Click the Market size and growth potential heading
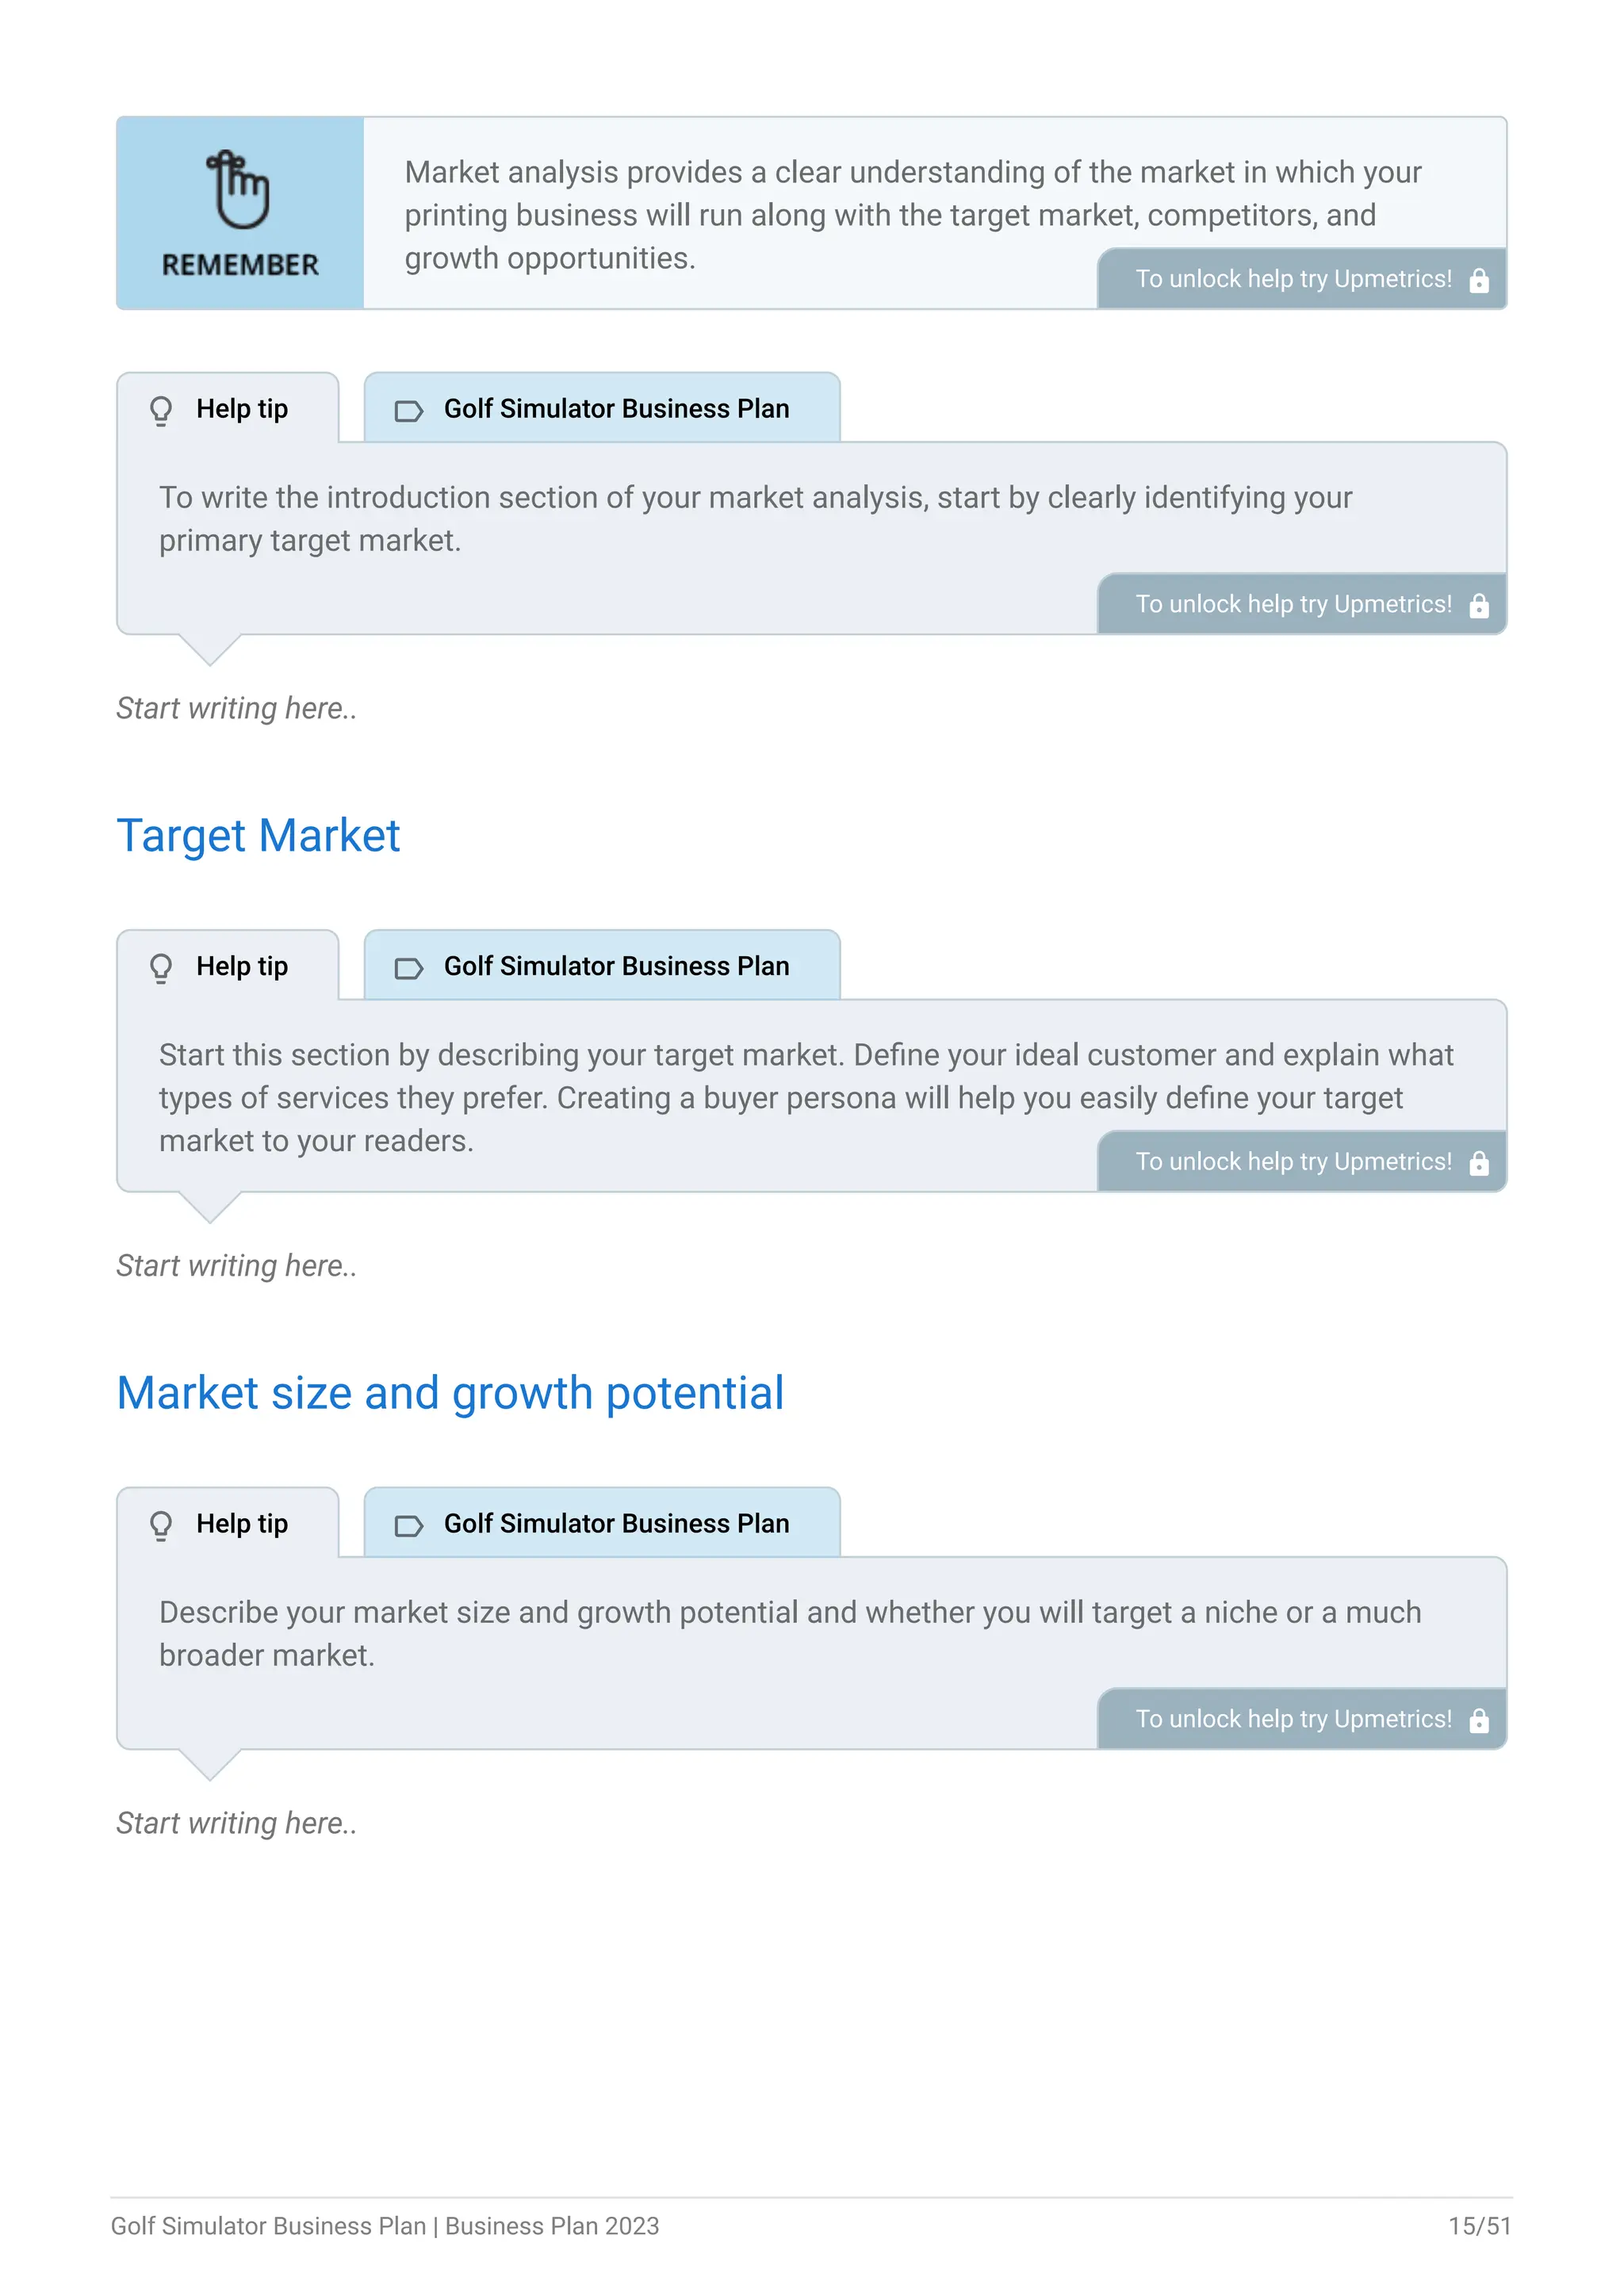 pos(450,1393)
